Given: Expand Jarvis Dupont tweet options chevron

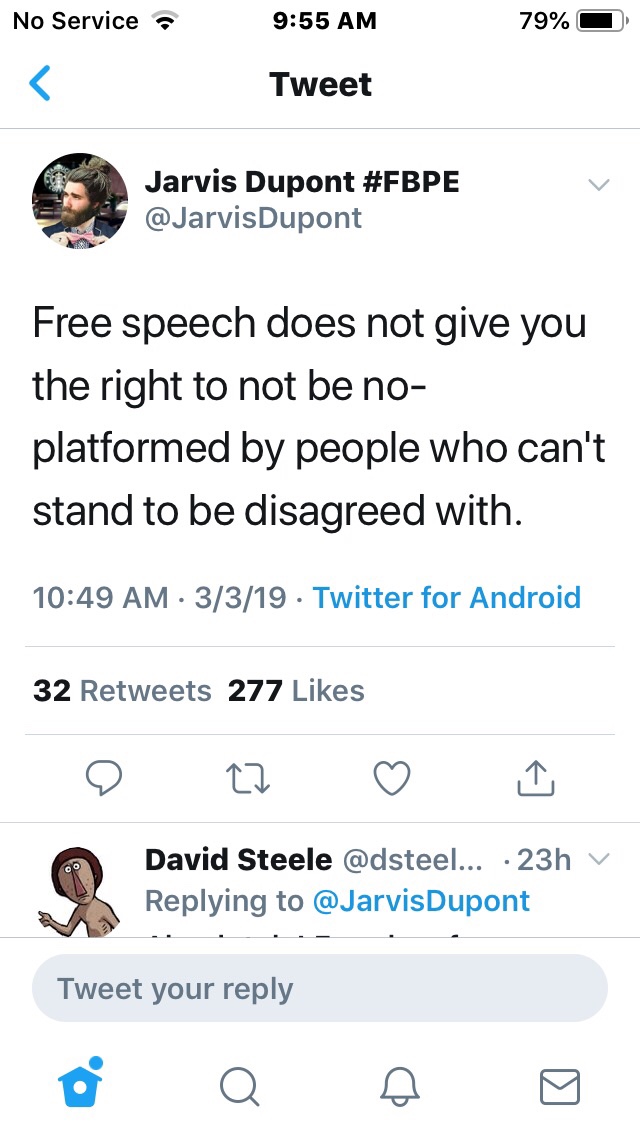Looking at the screenshot, I should pyautogui.click(x=598, y=185).
